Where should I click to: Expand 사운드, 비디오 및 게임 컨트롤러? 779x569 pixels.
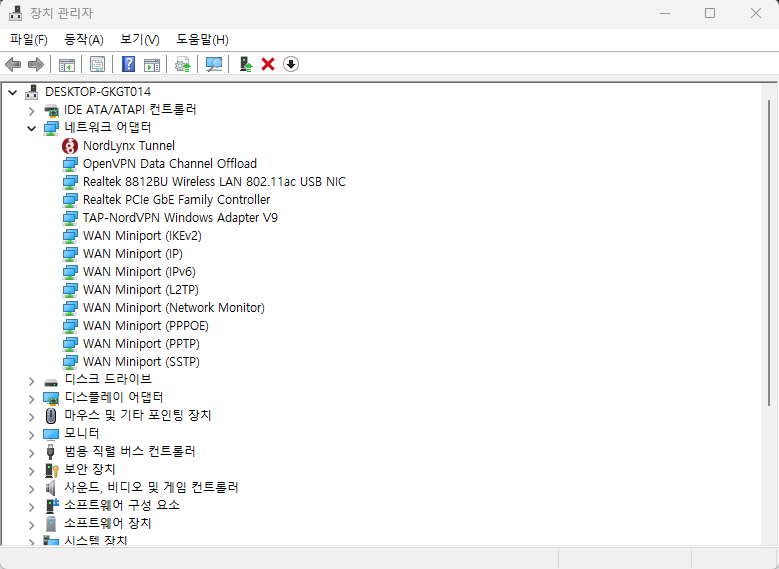[x=32, y=489]
